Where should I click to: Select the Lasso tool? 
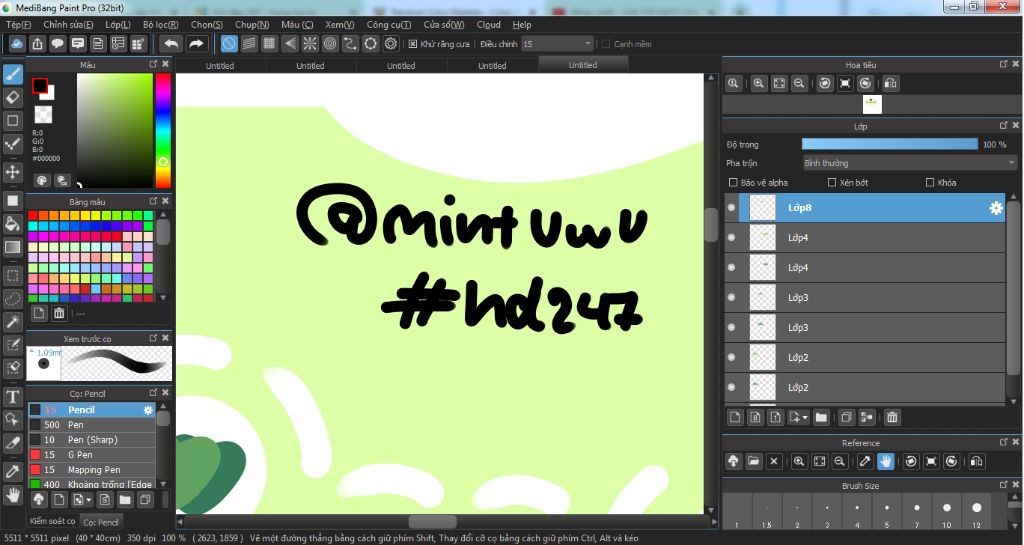pos(12,298)
